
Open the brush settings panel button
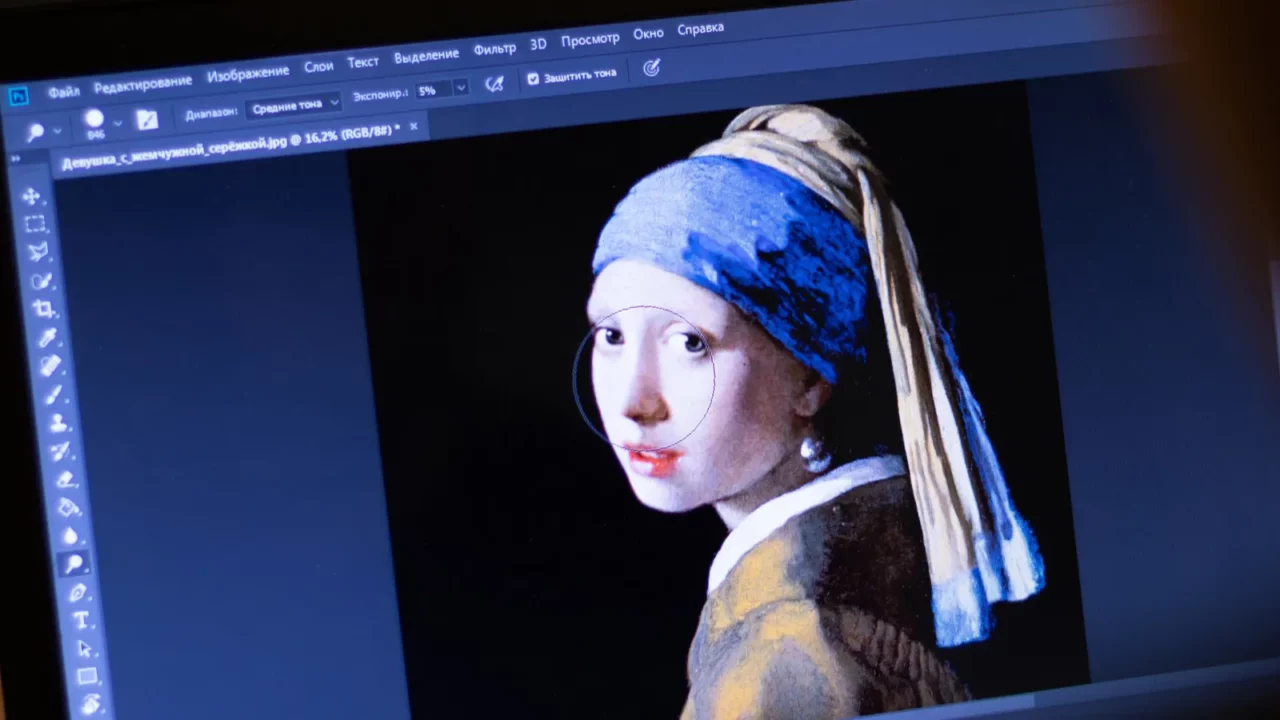click(147, 120)
